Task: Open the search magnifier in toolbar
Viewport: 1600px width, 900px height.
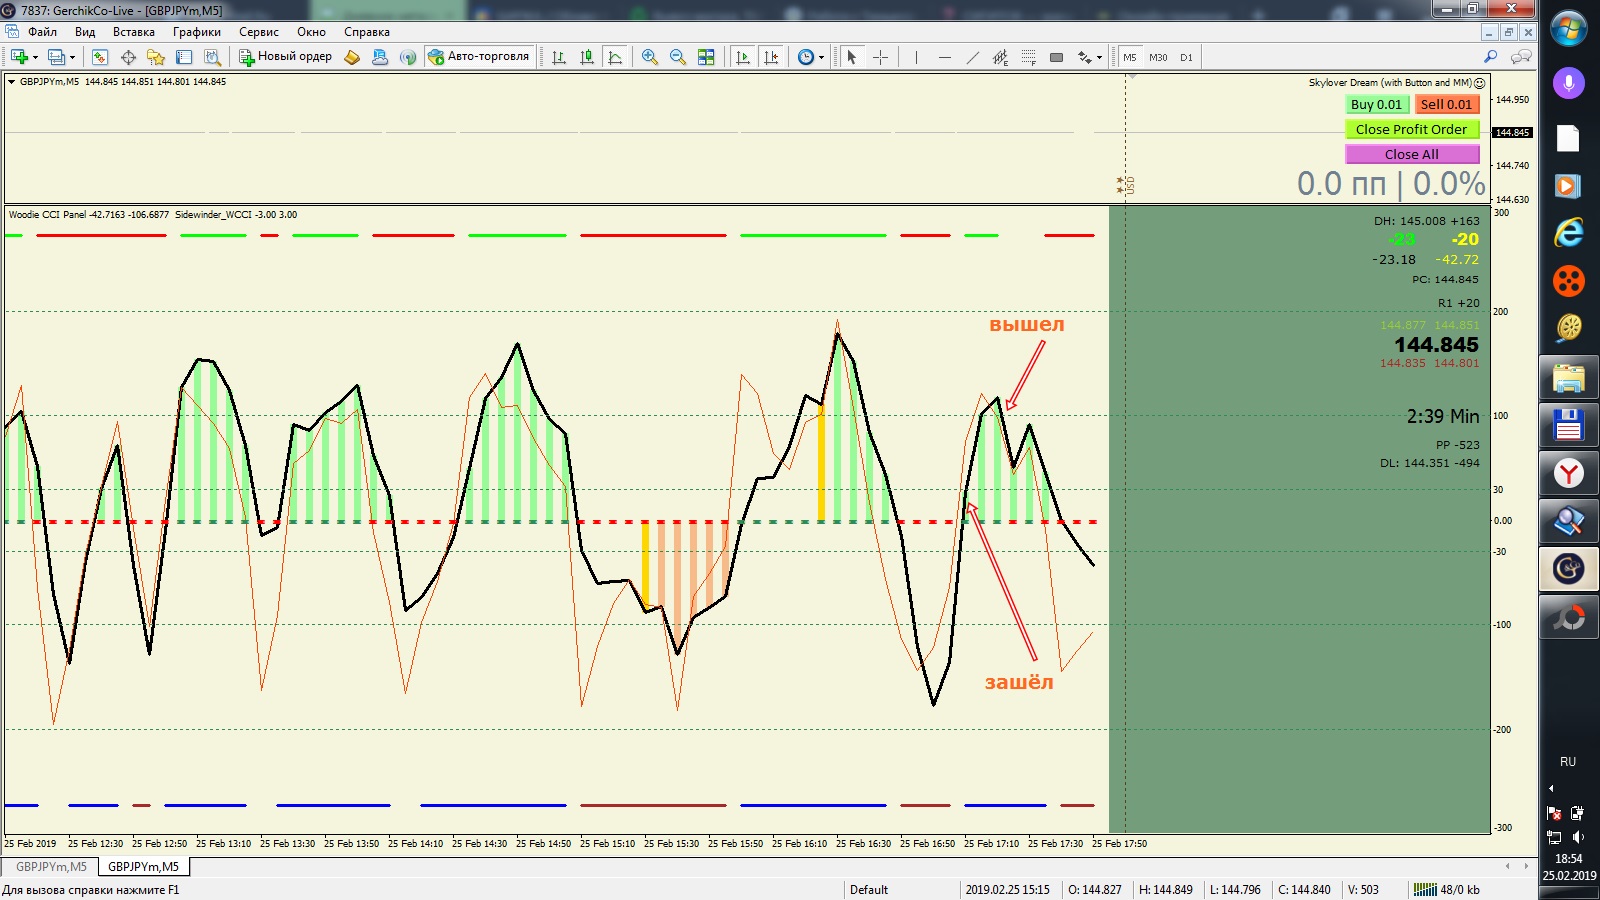Action: tap(1490, 57)
